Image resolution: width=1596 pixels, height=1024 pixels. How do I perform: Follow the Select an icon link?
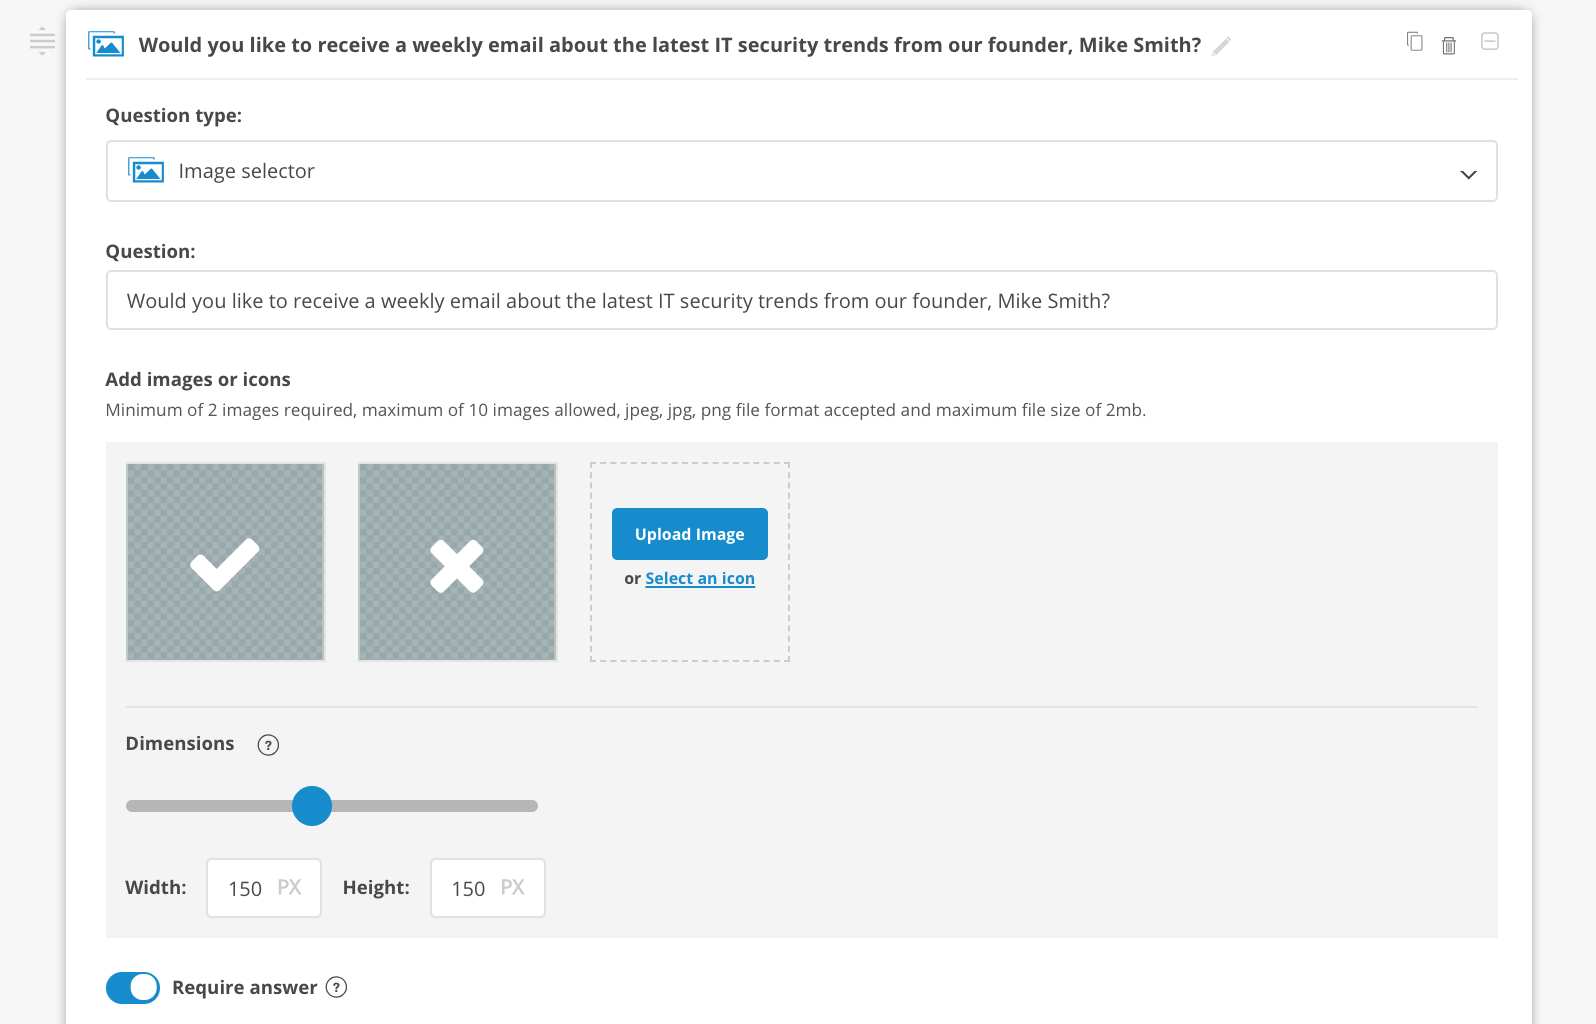700,578
